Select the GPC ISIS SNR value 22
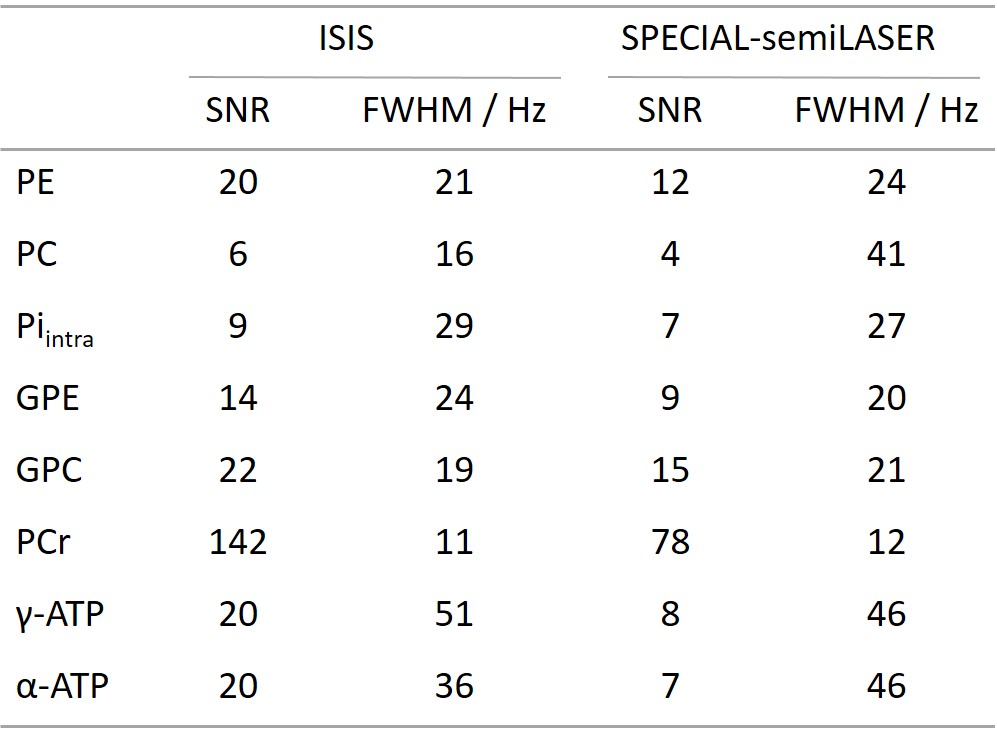 (x=237, y=470)
